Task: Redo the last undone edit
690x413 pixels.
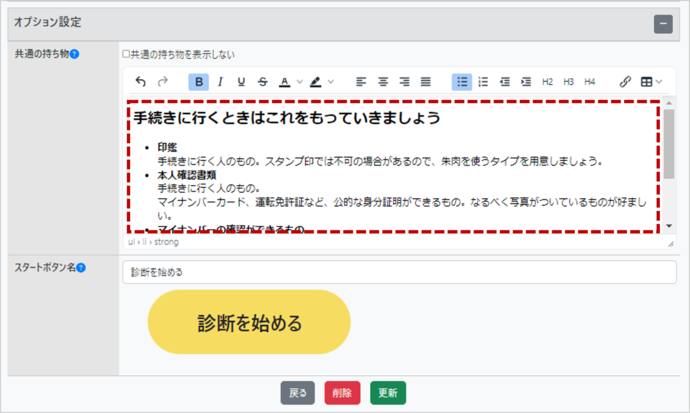Action: pos(163,82)
